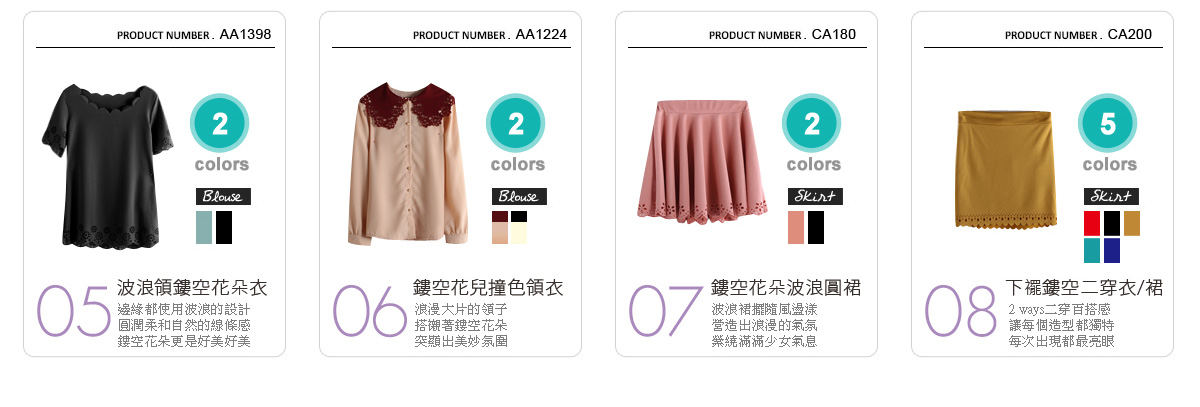Viewport: 1200px width, 407px height.
Task: Select the teal swatch for CA200 skirt
Action: [1092, 250]
